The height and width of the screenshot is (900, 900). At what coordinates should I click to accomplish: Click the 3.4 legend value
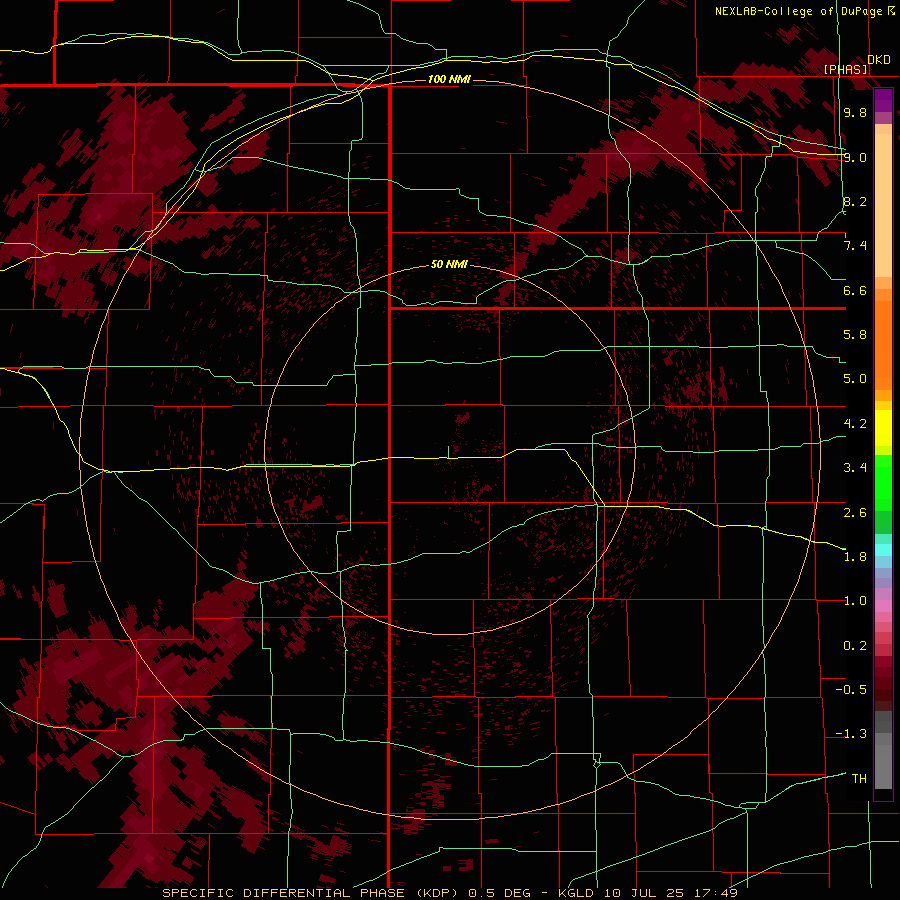pyautogui.click(x=855, y=468)
